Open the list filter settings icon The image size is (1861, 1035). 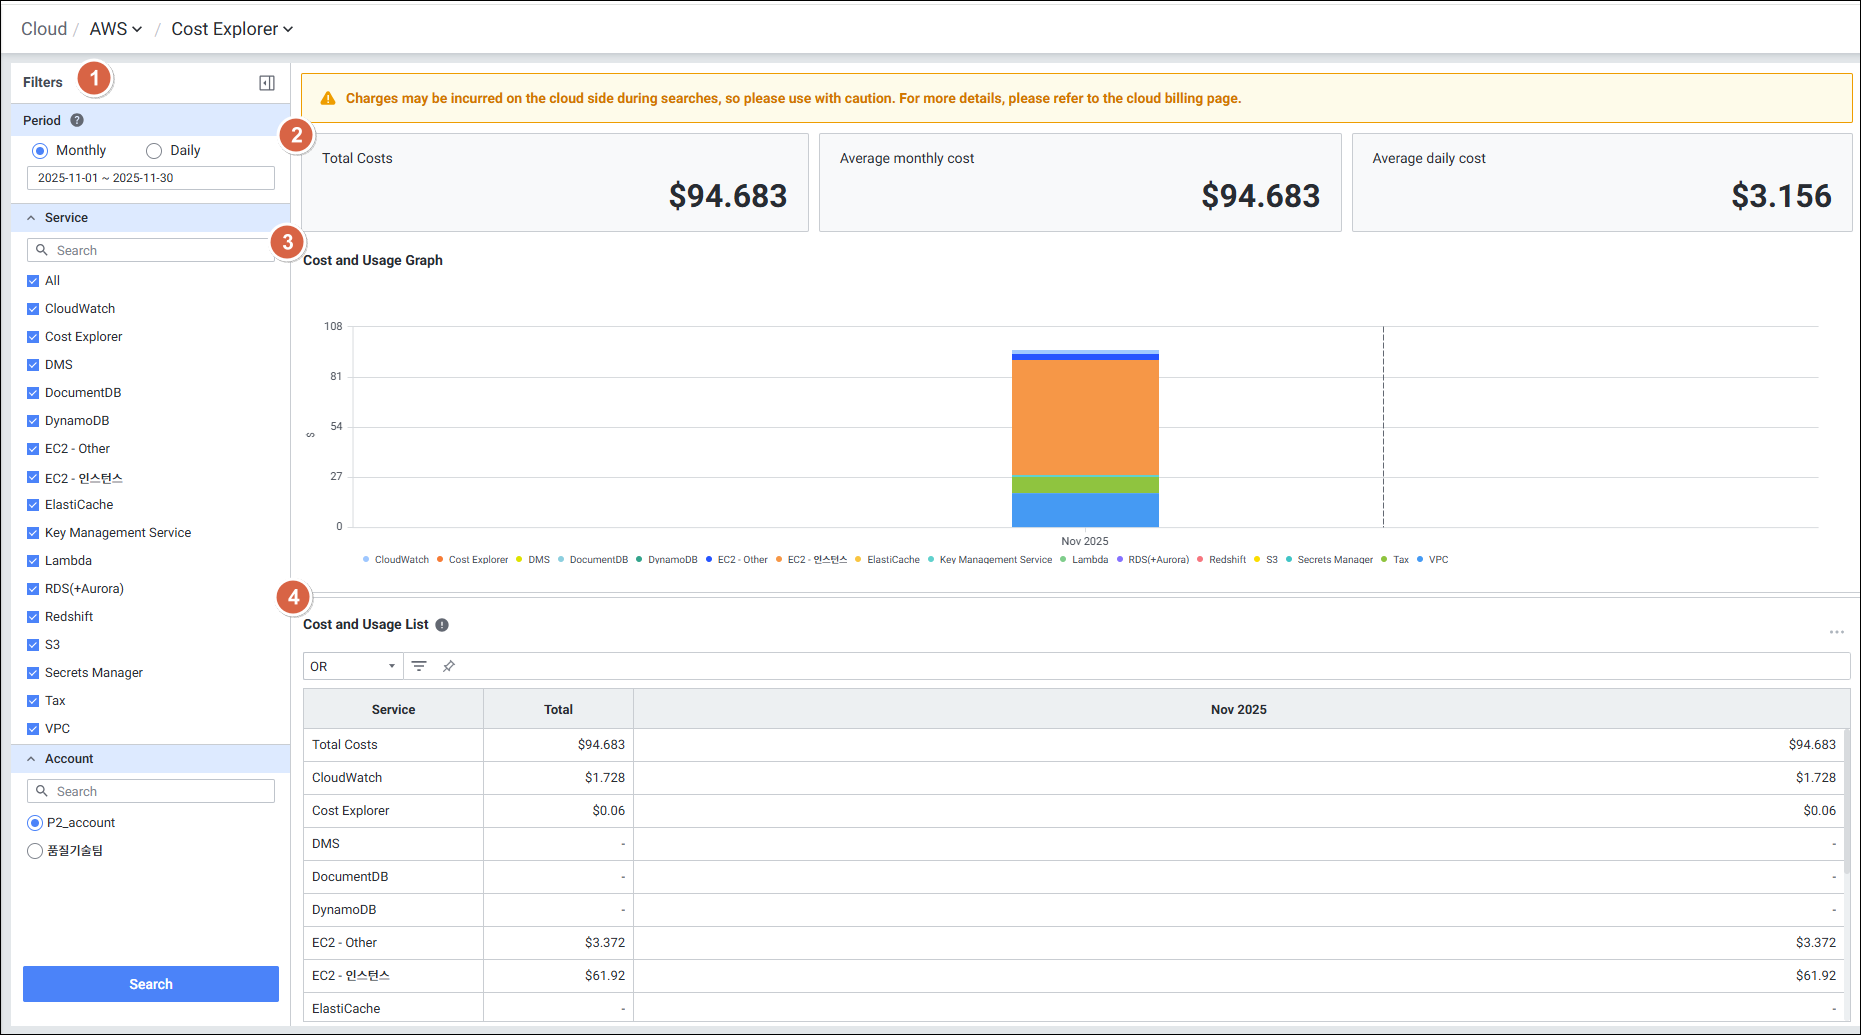[419, 666]
